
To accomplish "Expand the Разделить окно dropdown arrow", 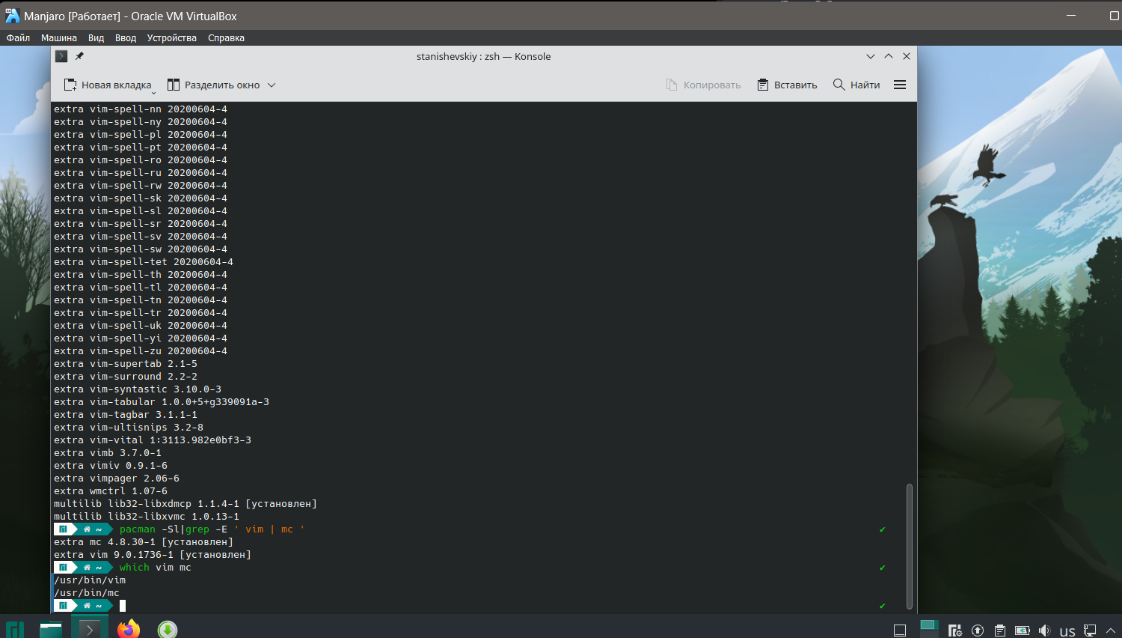I will [271, 85].
